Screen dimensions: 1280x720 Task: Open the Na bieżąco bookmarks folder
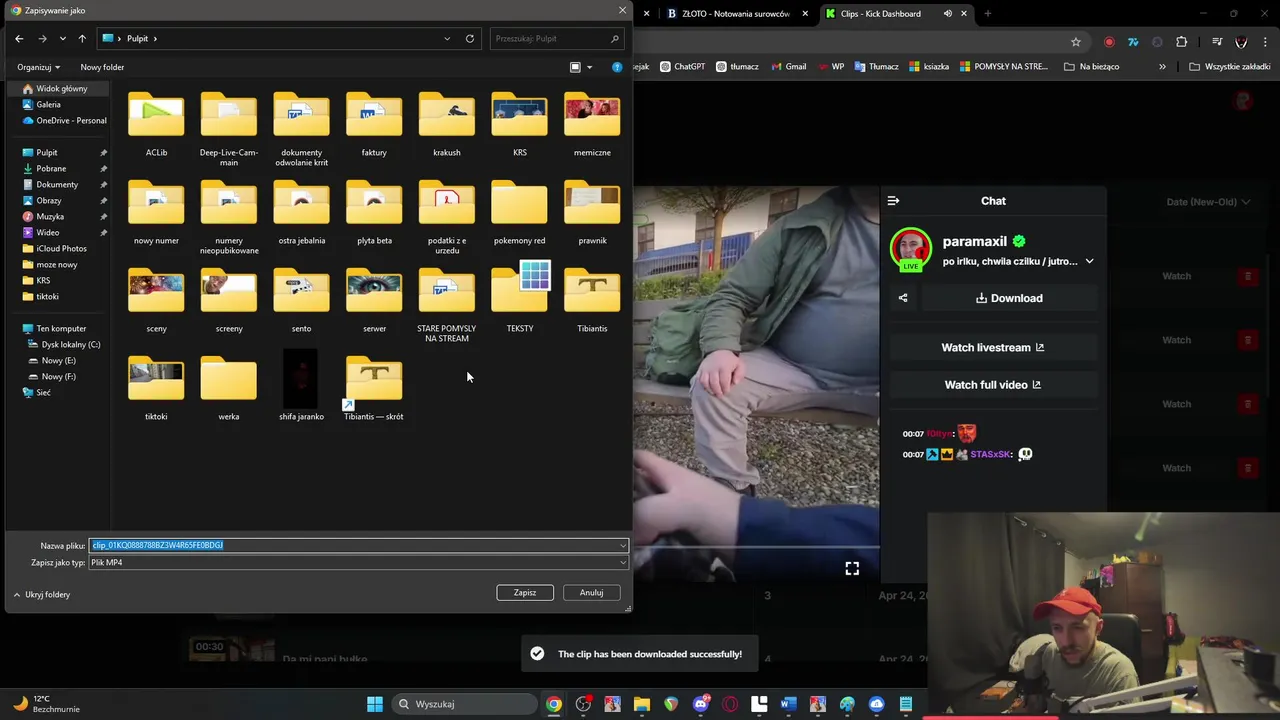[x=1091, y=67]
